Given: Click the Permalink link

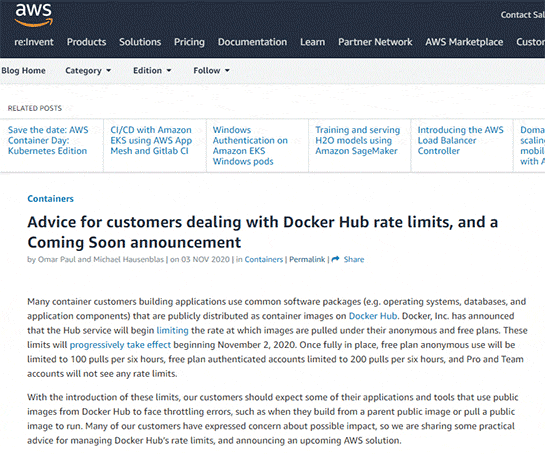Looking at the screenshot, I should pyautogui.click(x=307, y=259).
